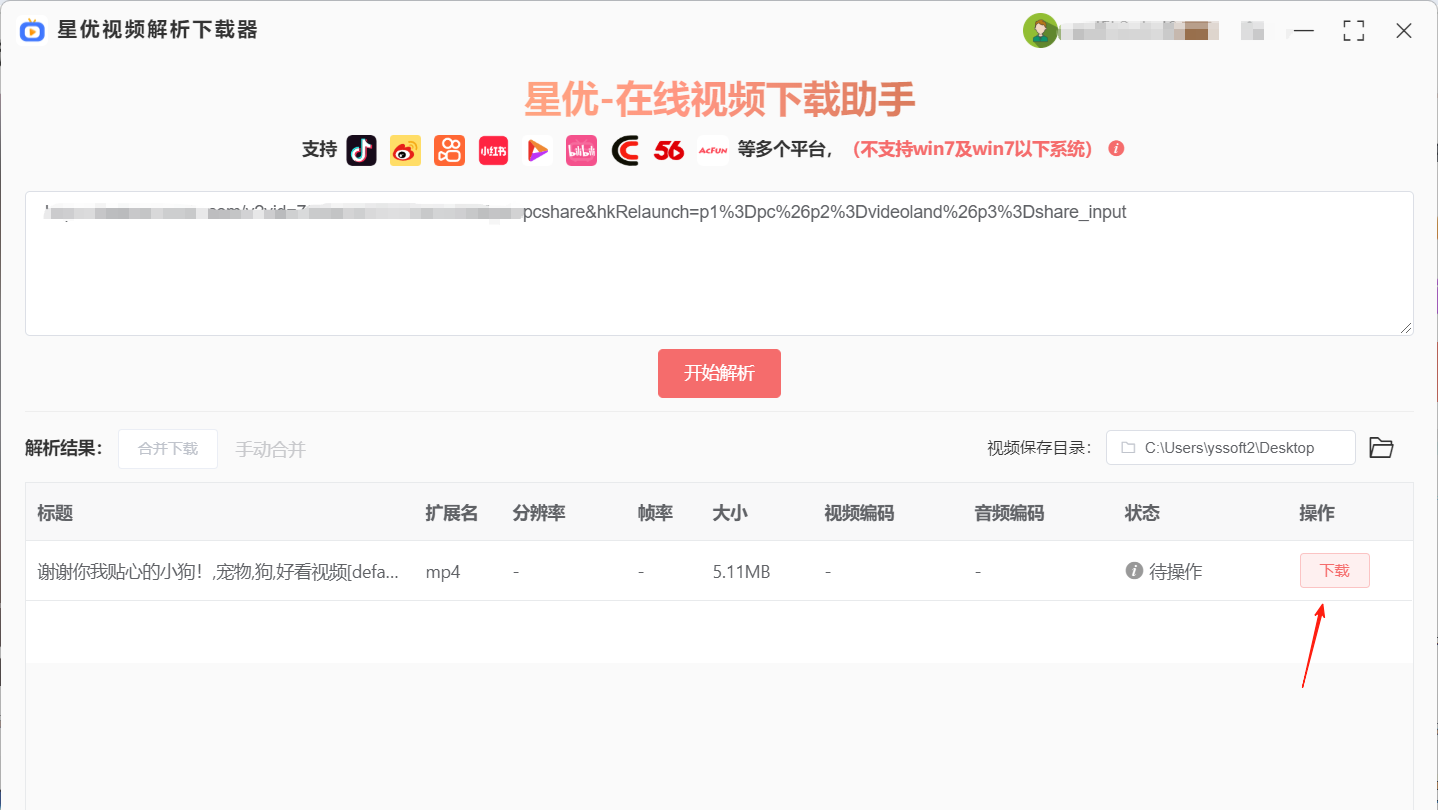Click the info icon beside 待操作 status
The height and width of the screenshot is (810, 1438).
tap(1134, 571)
